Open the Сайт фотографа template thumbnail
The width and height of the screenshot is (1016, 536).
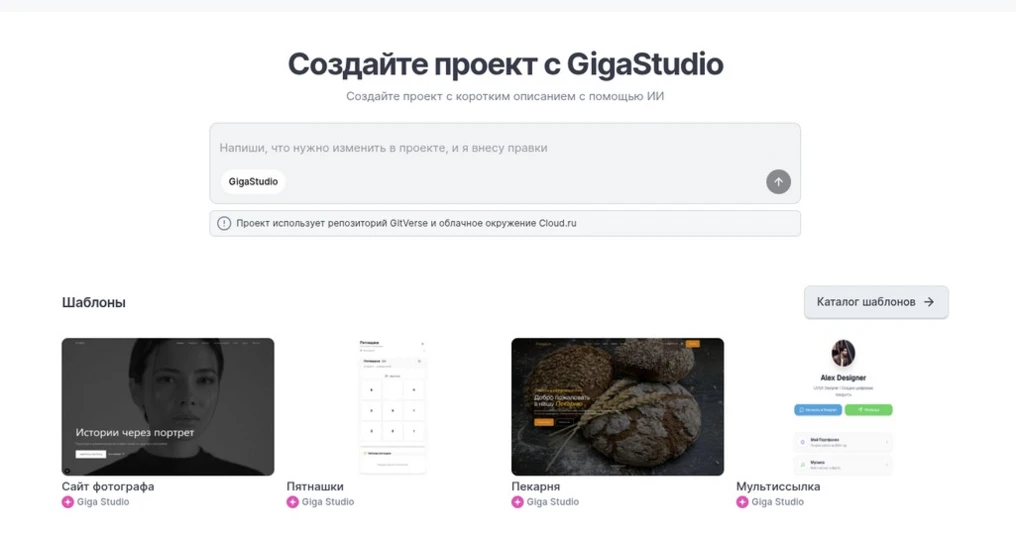tap(168, 407)
